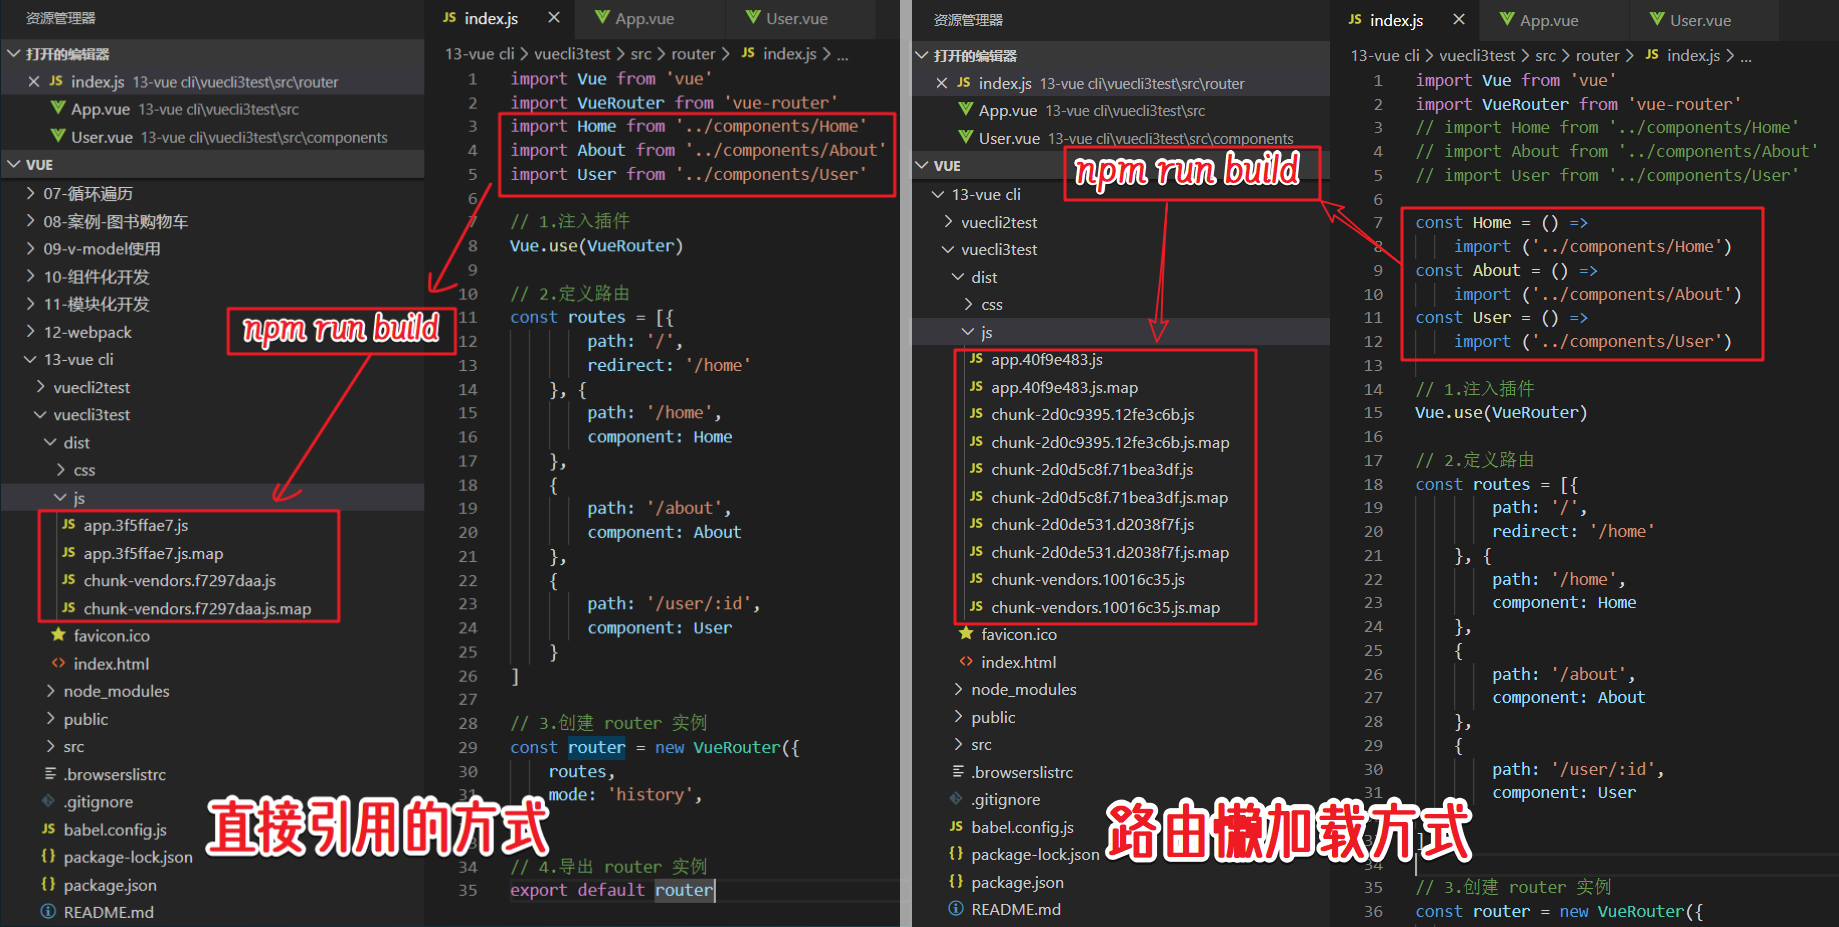1839x927 pixels.
Task: Click vuecli3test breadcrumb in right window
Action: tap(1477, 56)
